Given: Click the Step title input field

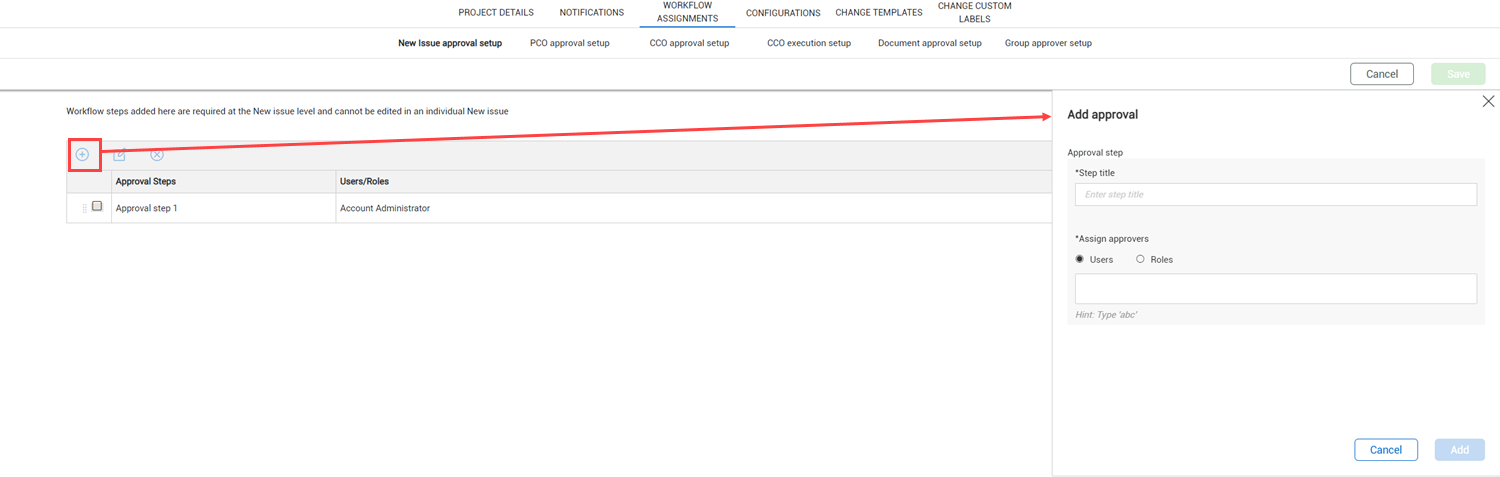Looking at the screenshot, I should click(1276, 195).
